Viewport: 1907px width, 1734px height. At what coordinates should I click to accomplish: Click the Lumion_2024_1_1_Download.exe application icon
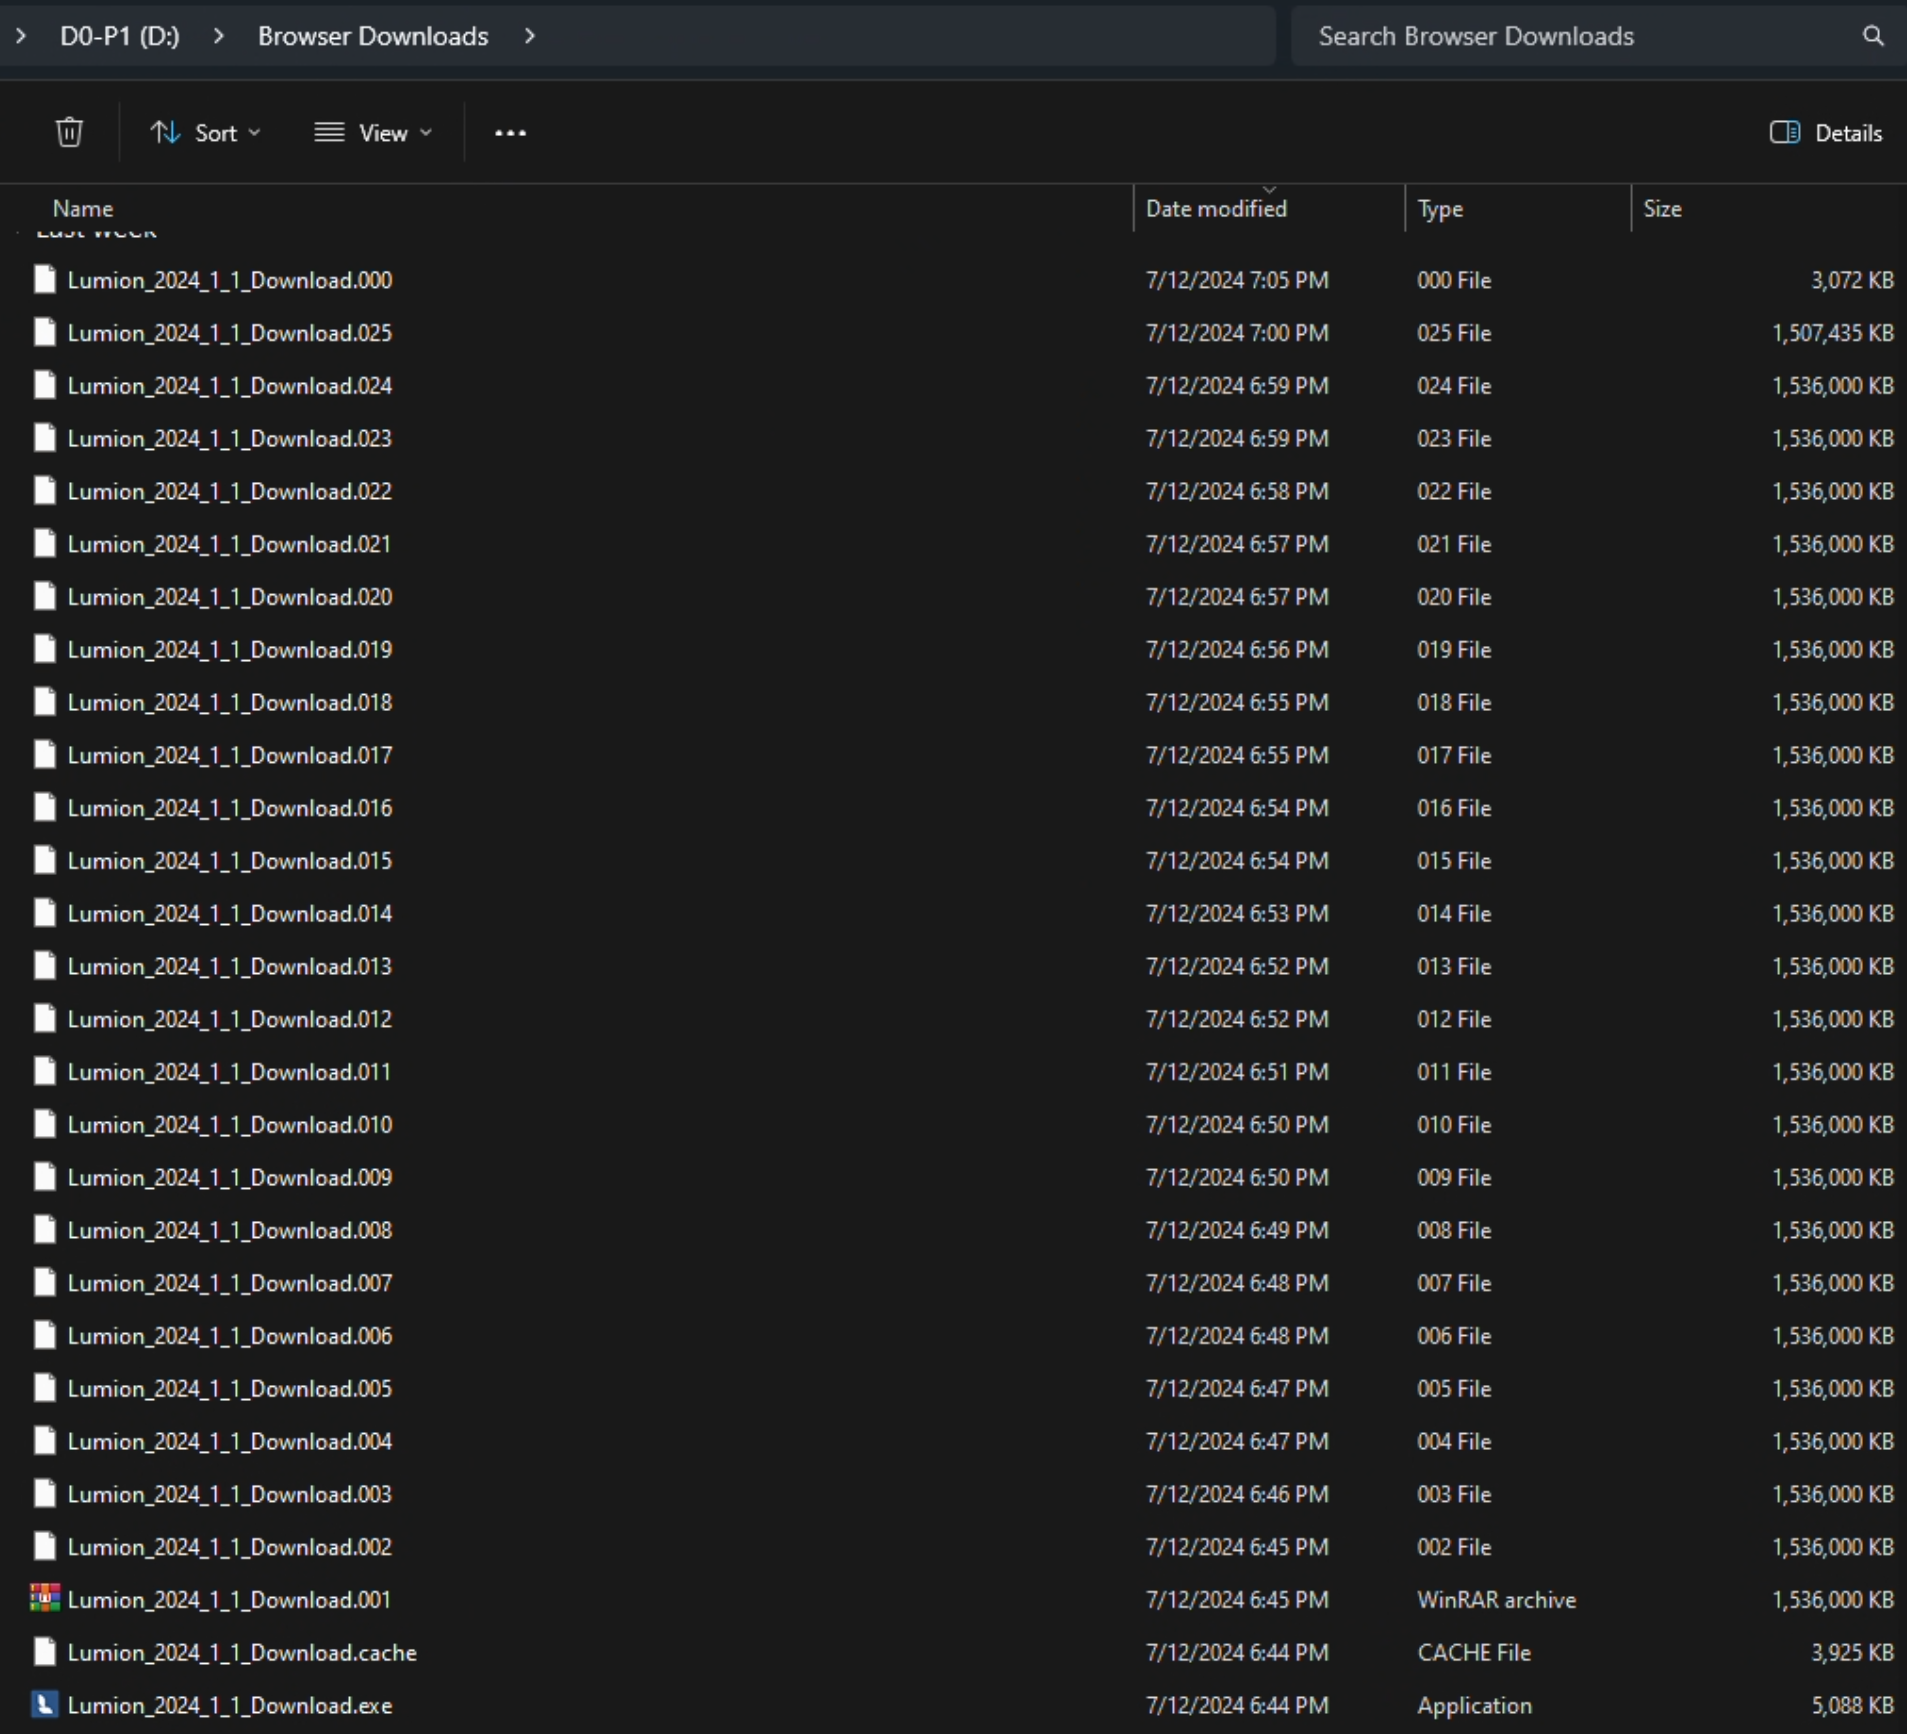[44, 1704]
